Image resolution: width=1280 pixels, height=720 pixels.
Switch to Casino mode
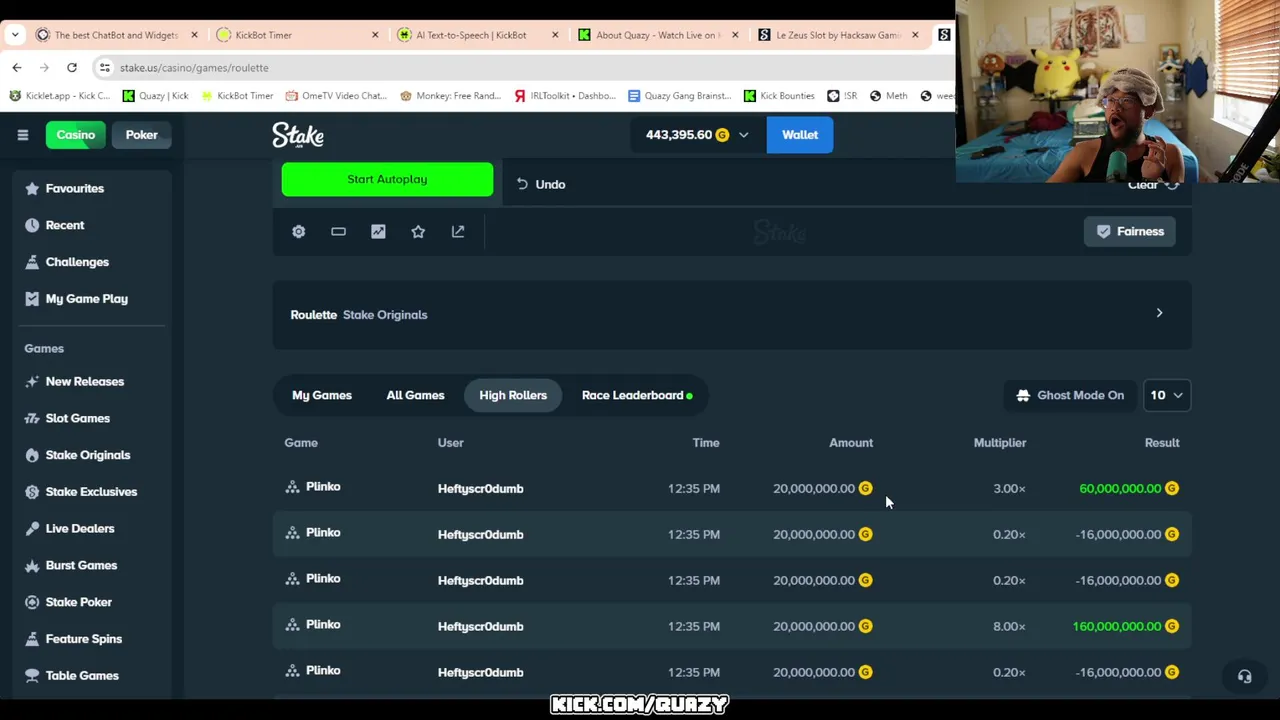coord(75,135)
